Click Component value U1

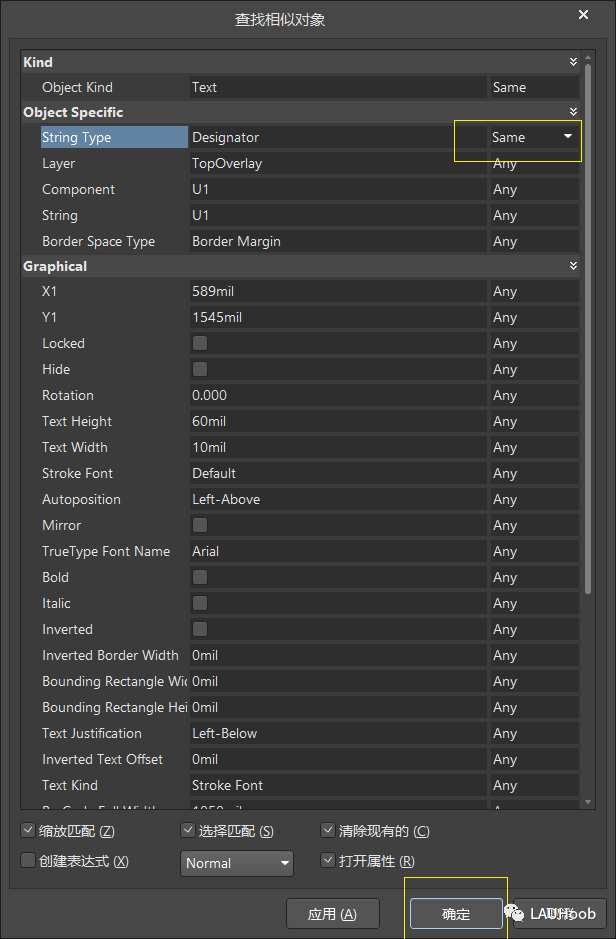pos(338,189)
